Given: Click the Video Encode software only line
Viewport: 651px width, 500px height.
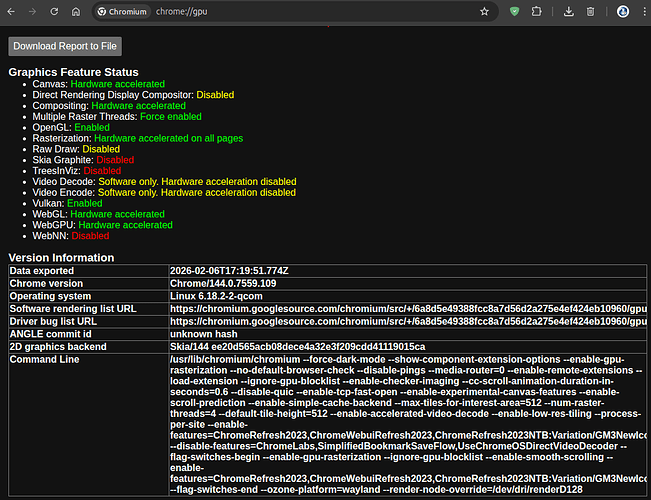Looking at the screenshot, I should click(164, 192).
